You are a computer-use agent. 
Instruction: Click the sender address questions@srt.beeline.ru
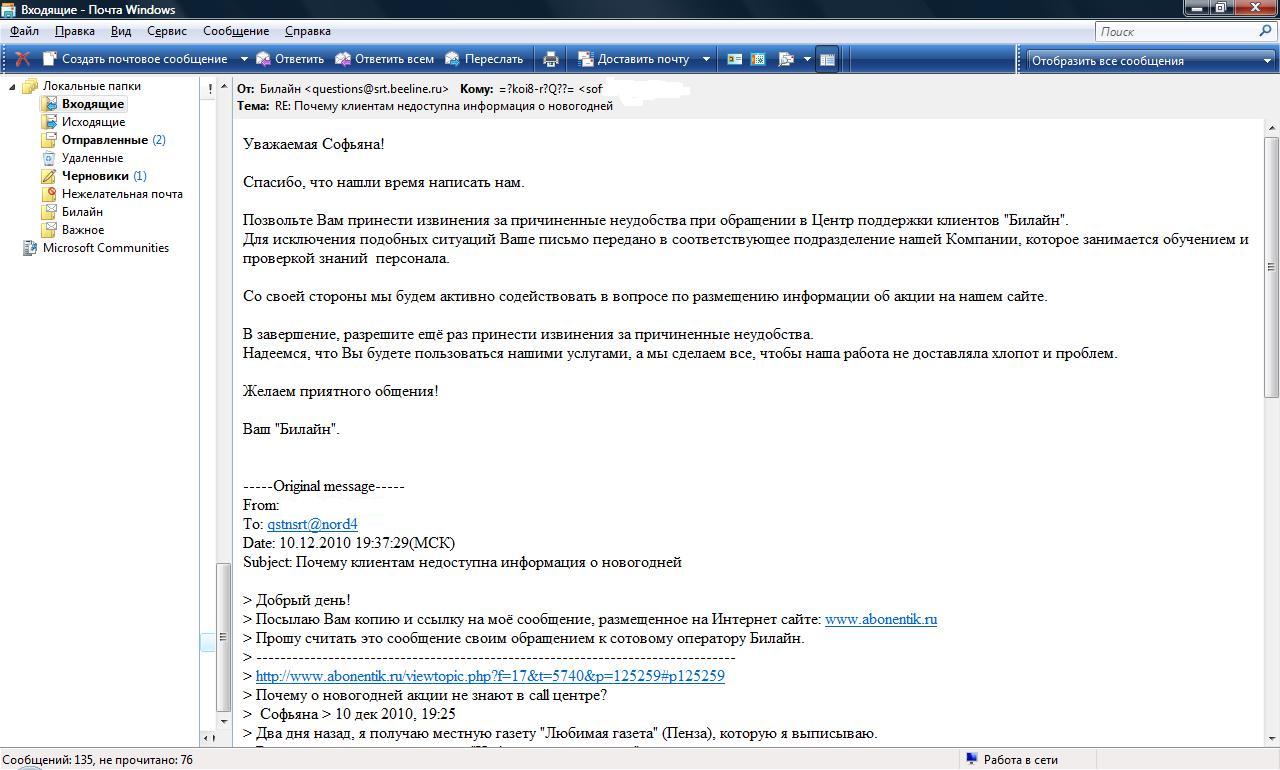pos(376,89)
